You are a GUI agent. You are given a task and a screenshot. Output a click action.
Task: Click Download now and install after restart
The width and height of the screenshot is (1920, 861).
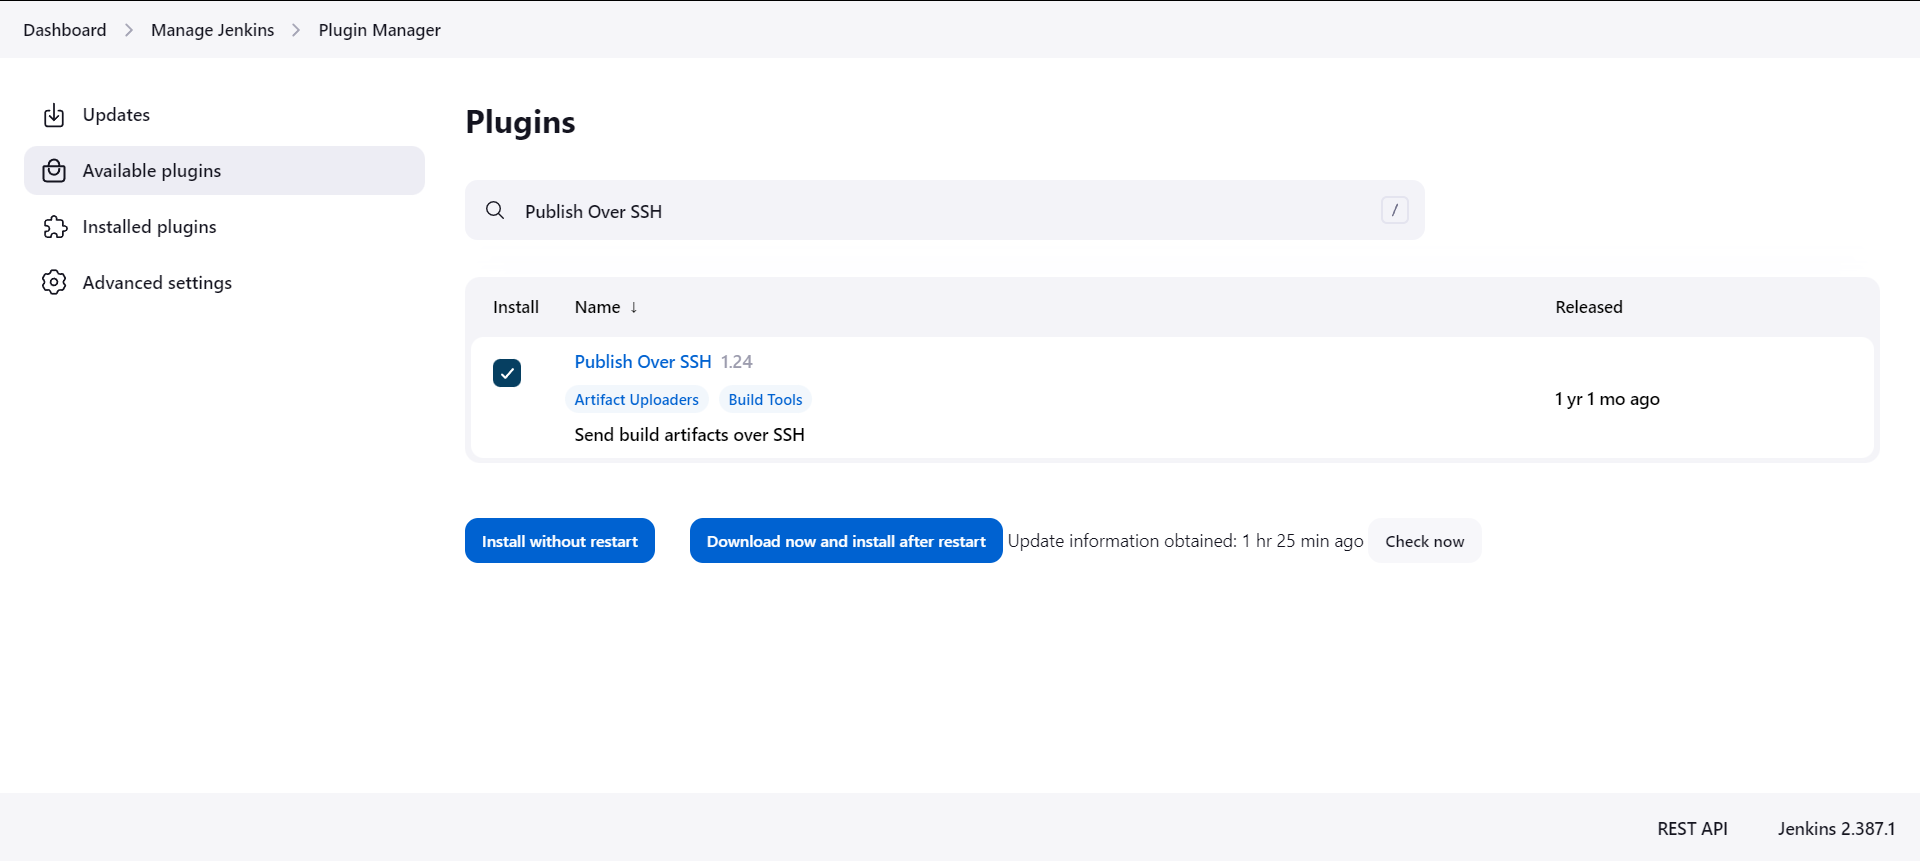(x=846, y=541)
